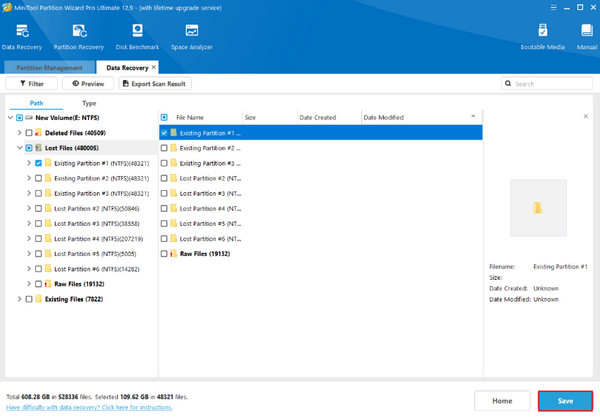Click the folder preview thumbnail

click(x=538, y=208)
